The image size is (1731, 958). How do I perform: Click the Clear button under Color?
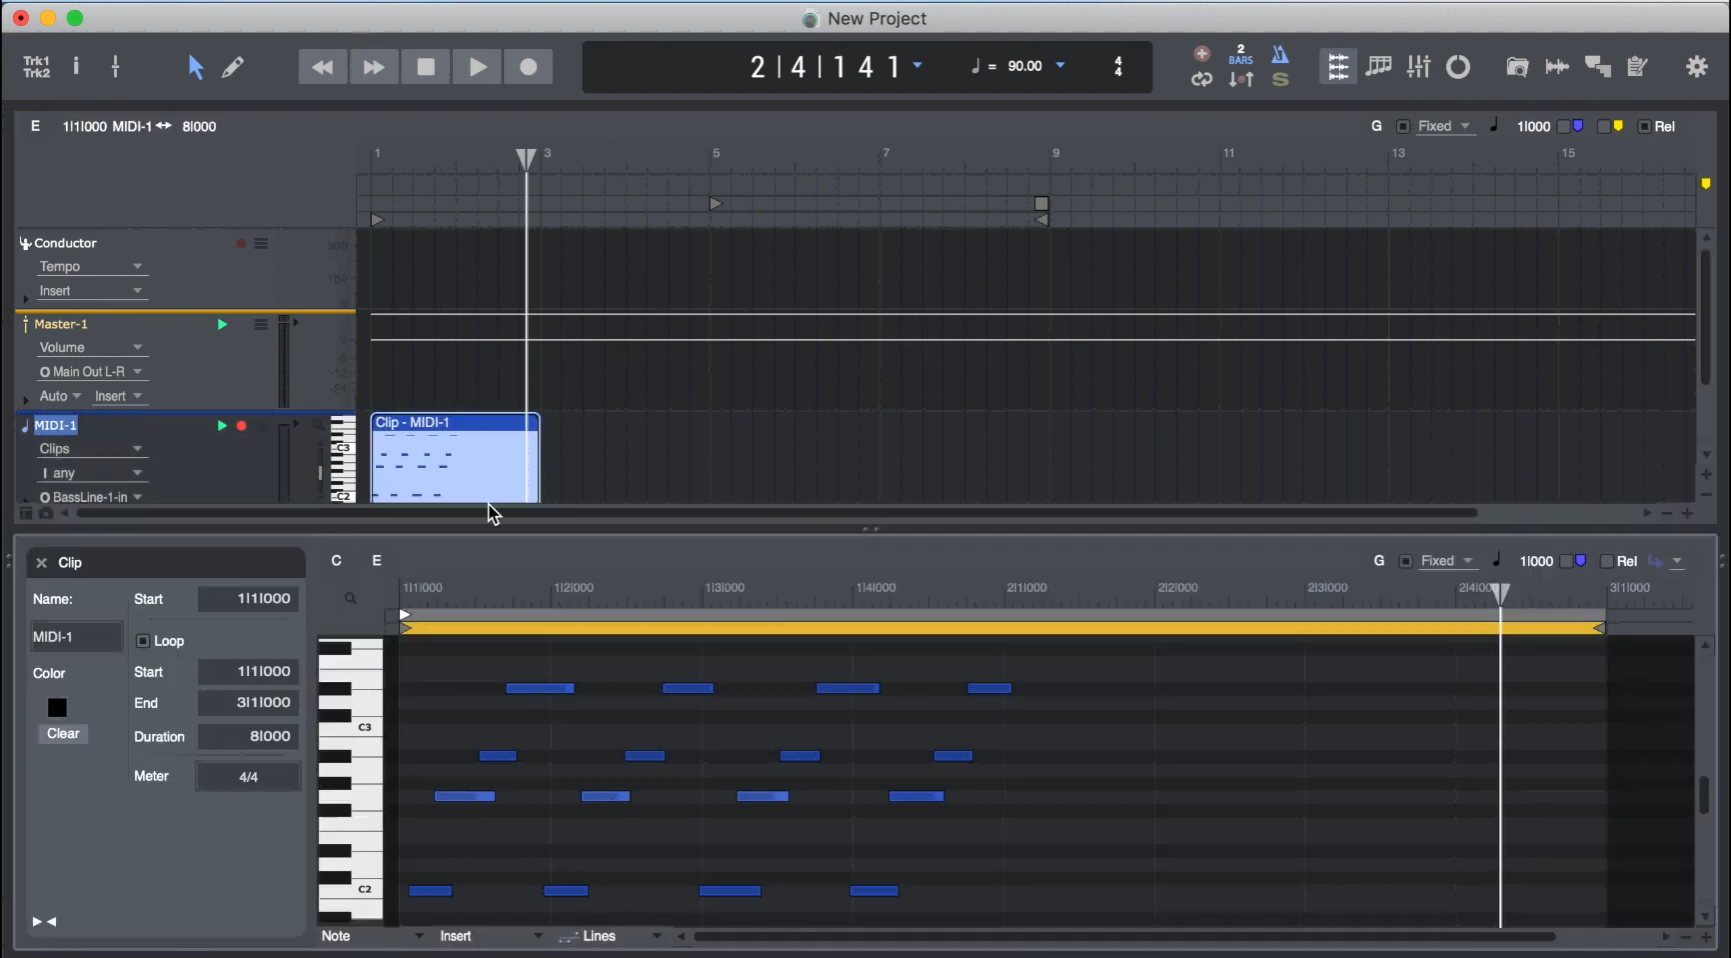tap(63, 734)
